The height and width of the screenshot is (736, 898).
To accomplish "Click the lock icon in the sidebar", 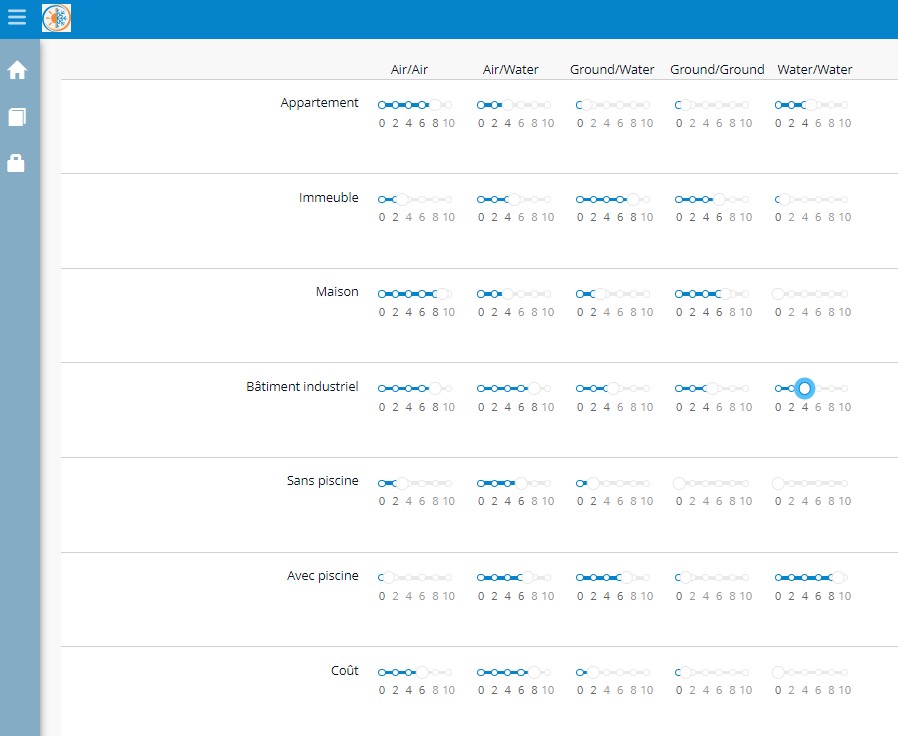I will [17, 163].
